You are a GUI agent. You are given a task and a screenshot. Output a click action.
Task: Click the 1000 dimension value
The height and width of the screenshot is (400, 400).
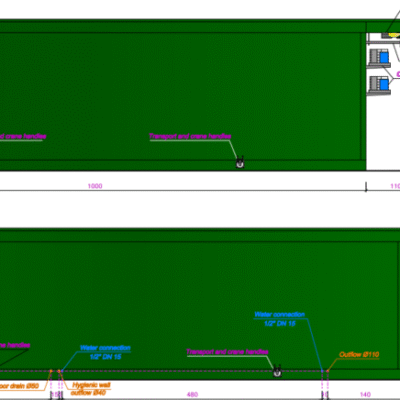coord(95,186)
